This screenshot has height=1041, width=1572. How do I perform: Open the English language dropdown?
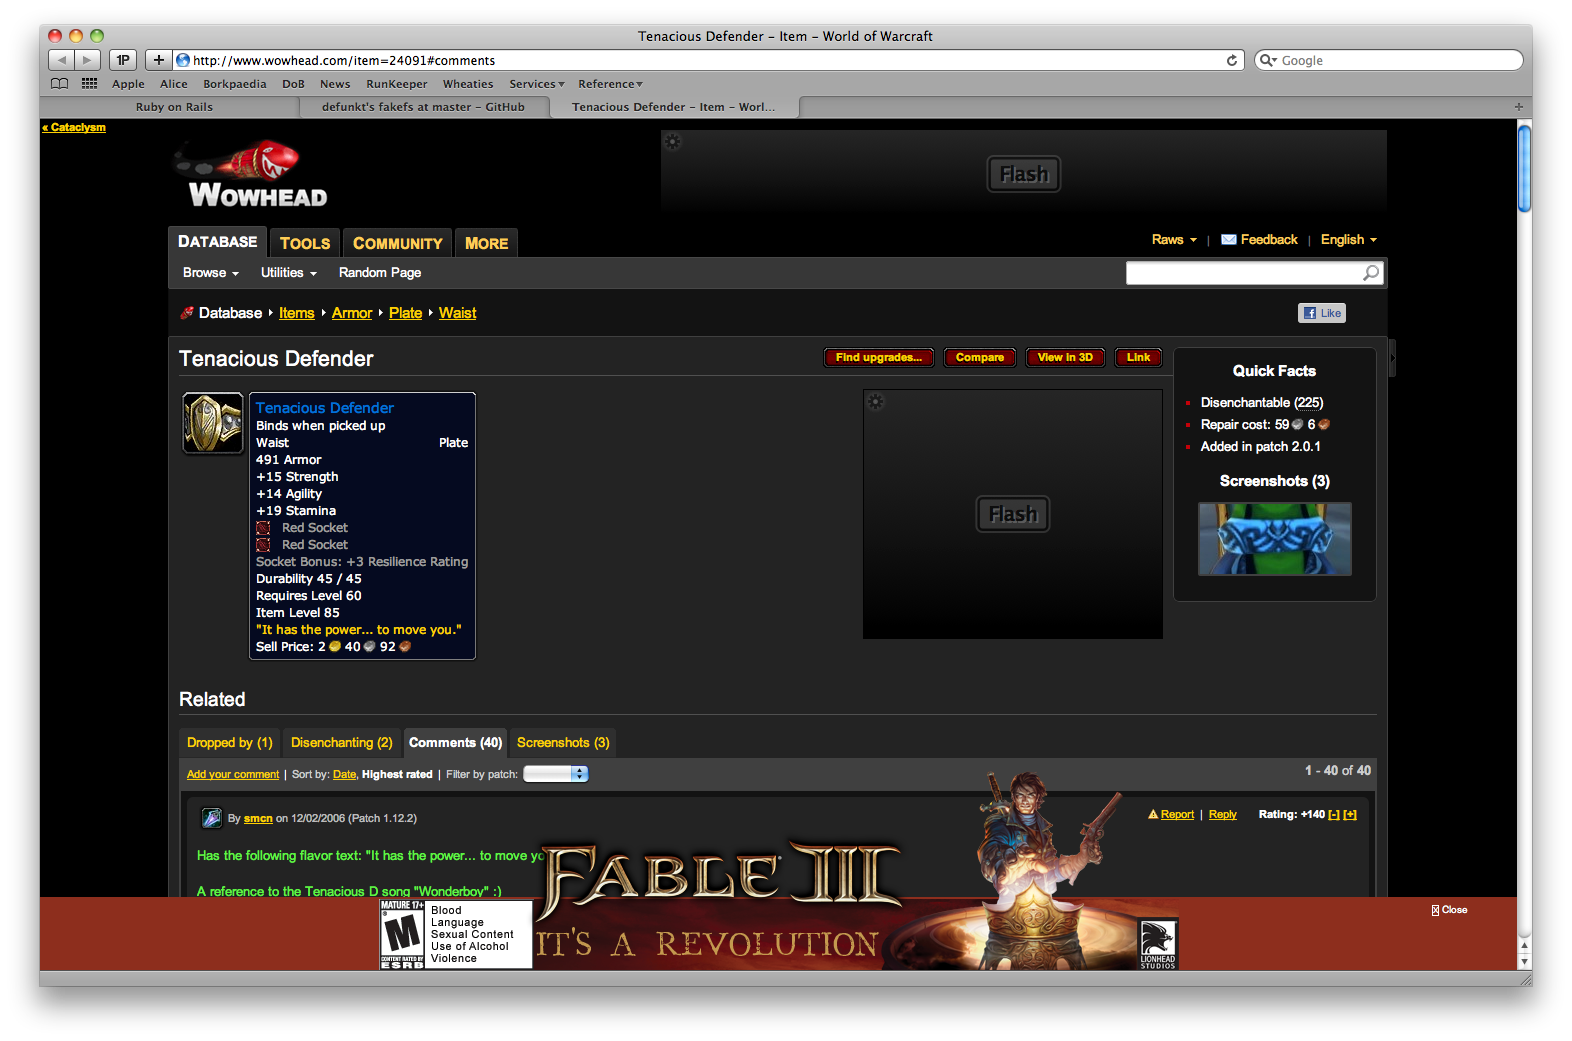coord(1349,240)
